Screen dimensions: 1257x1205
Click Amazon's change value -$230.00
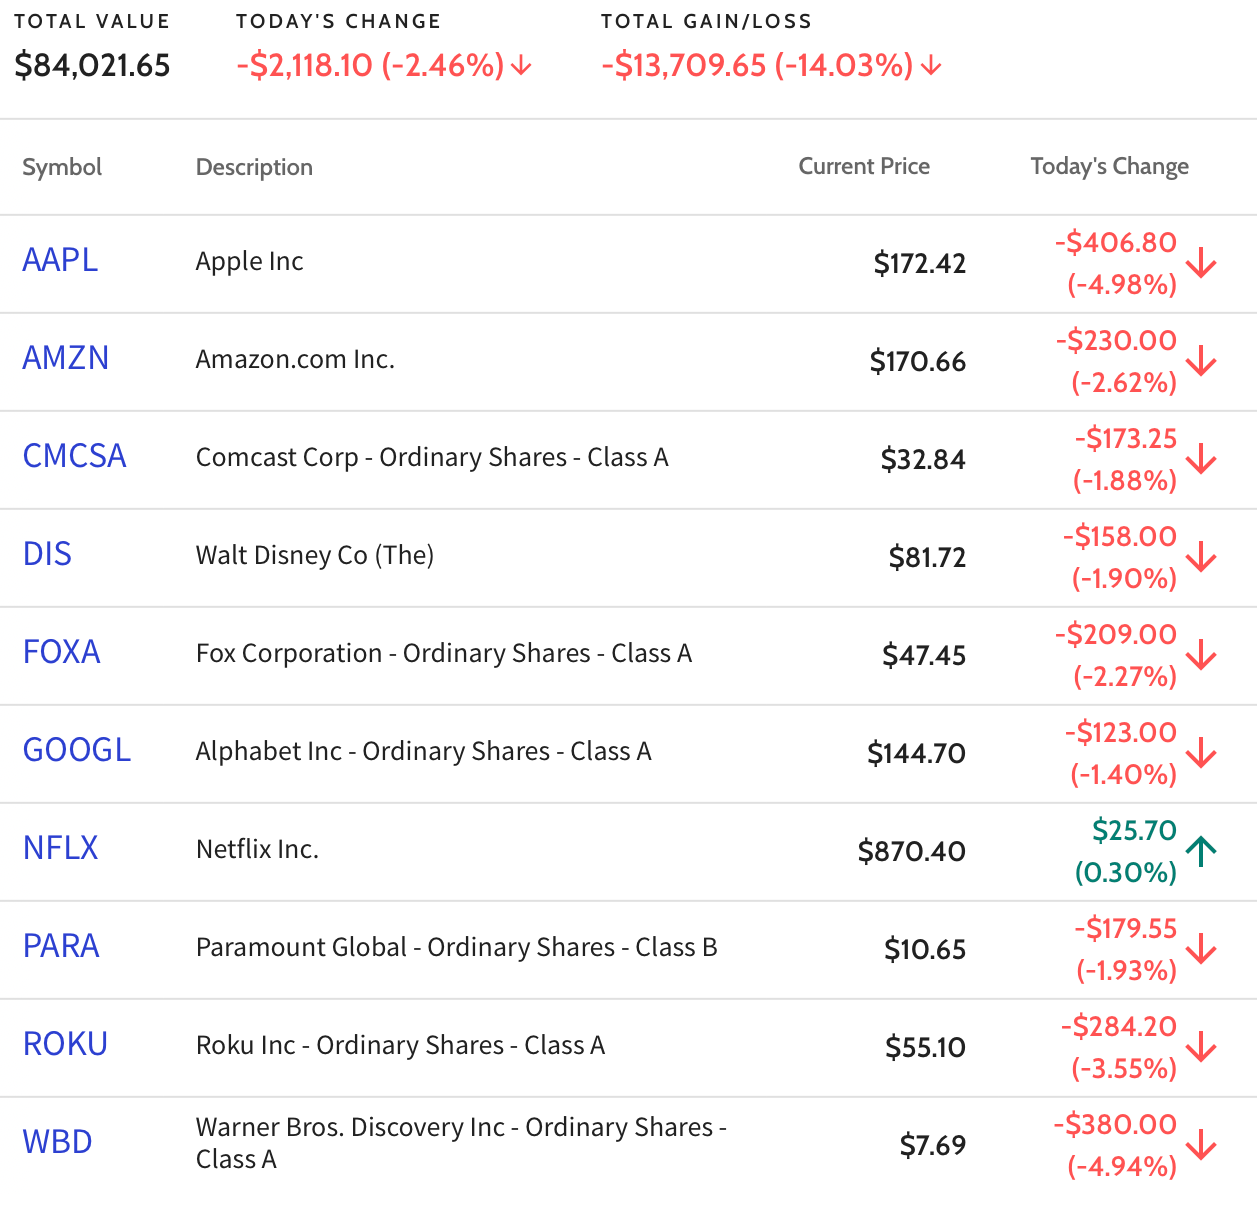point(1116,340)
